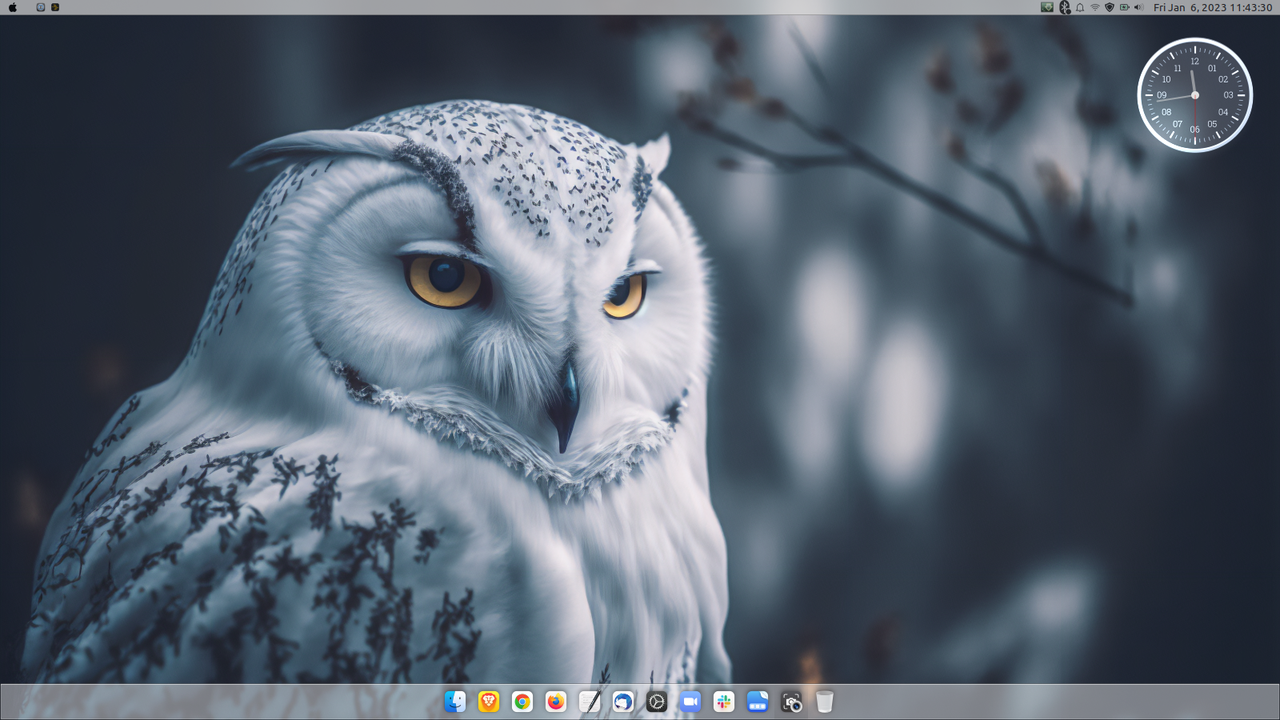Viewport: 1280px width, 720px height.
Task: Open the text editor dock icon
Action: coord(589,702)
